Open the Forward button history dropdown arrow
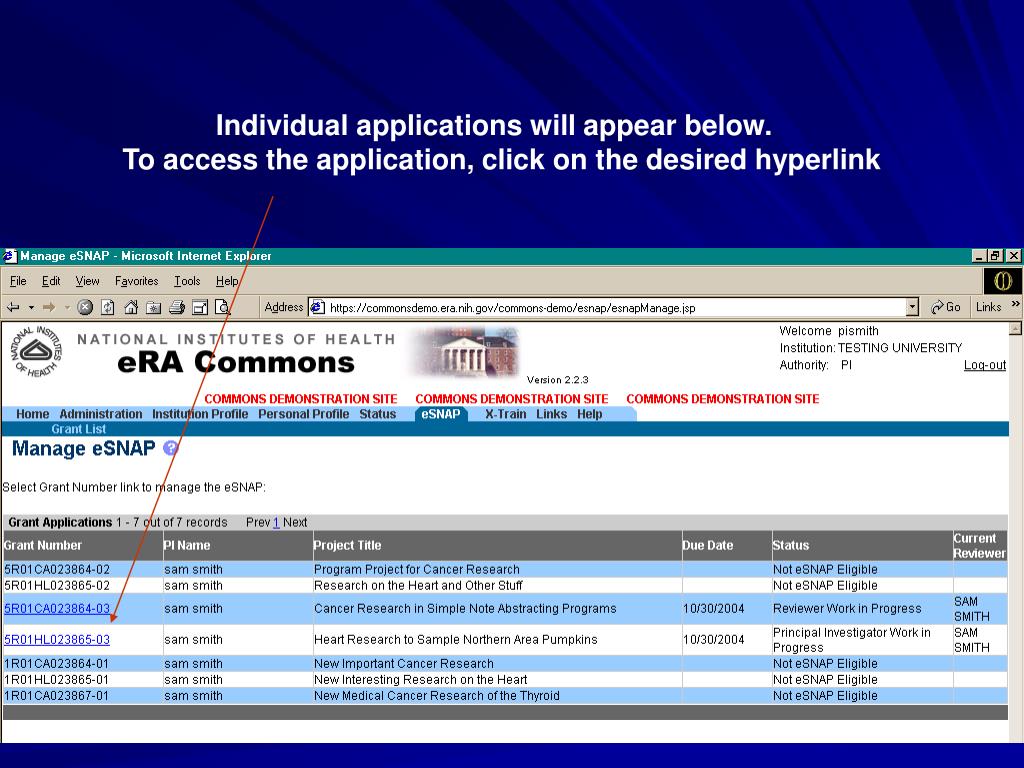 point(67,307)
